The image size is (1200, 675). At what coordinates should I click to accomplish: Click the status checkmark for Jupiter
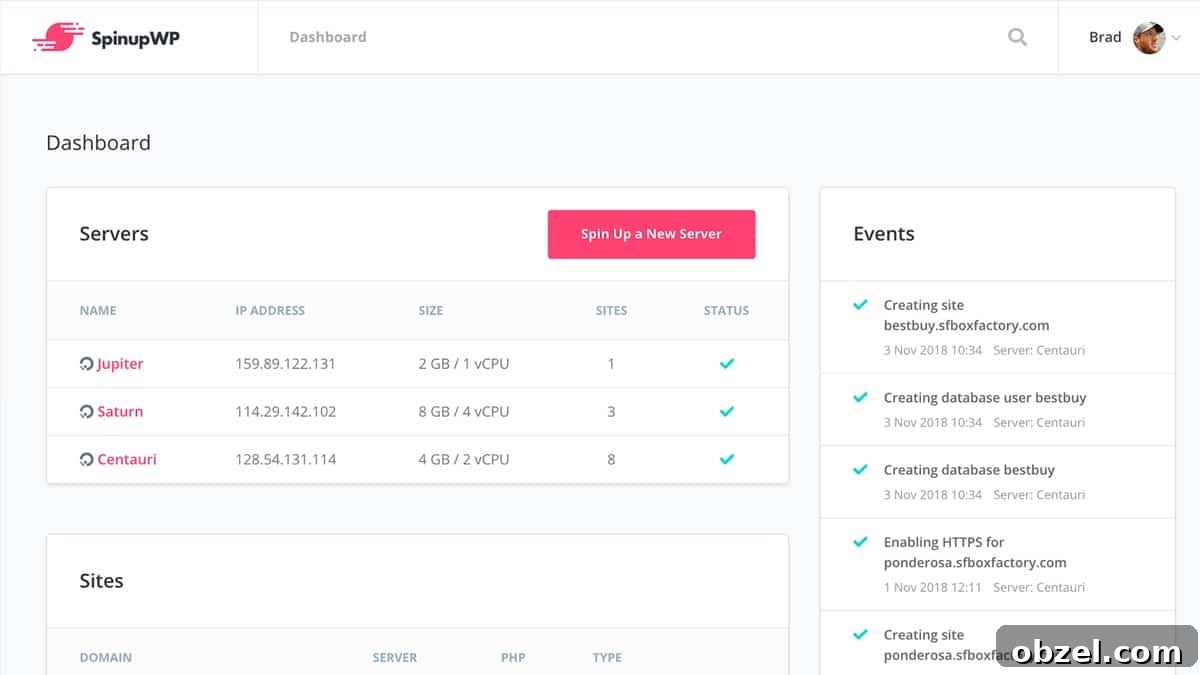click(726, 364)
